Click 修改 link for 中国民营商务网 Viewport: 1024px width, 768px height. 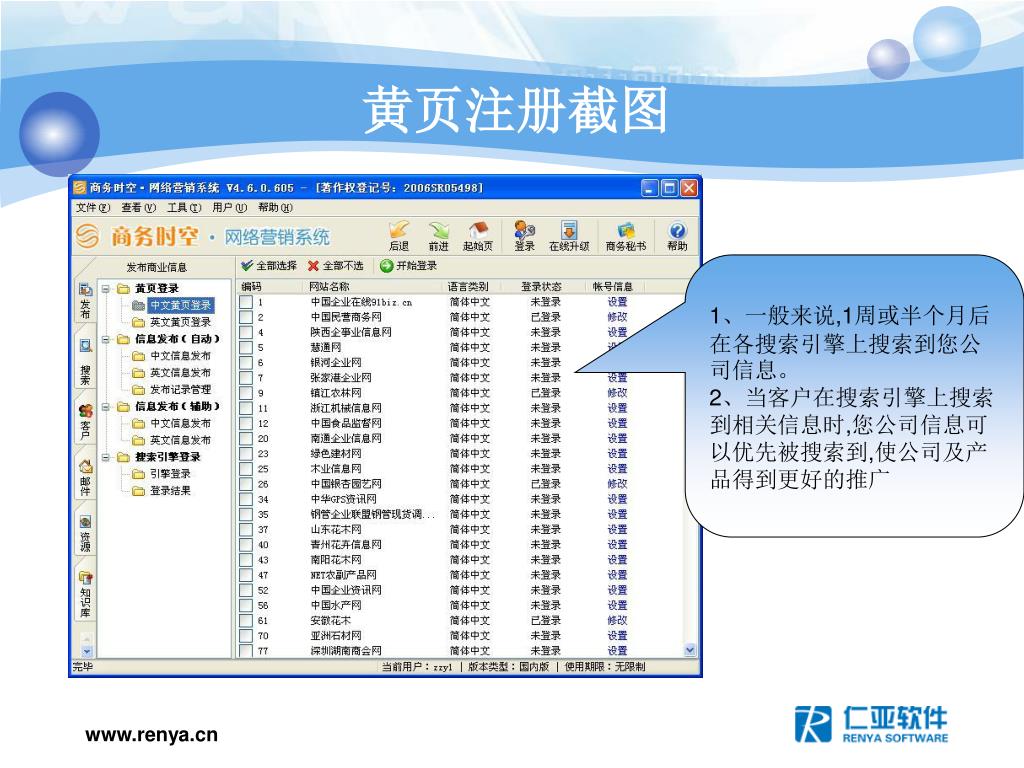(617, 317)
